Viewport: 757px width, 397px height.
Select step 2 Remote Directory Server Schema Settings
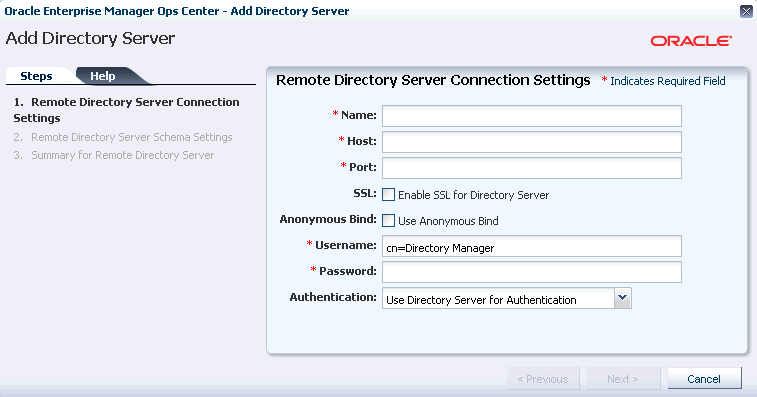(x=123, y=137)
